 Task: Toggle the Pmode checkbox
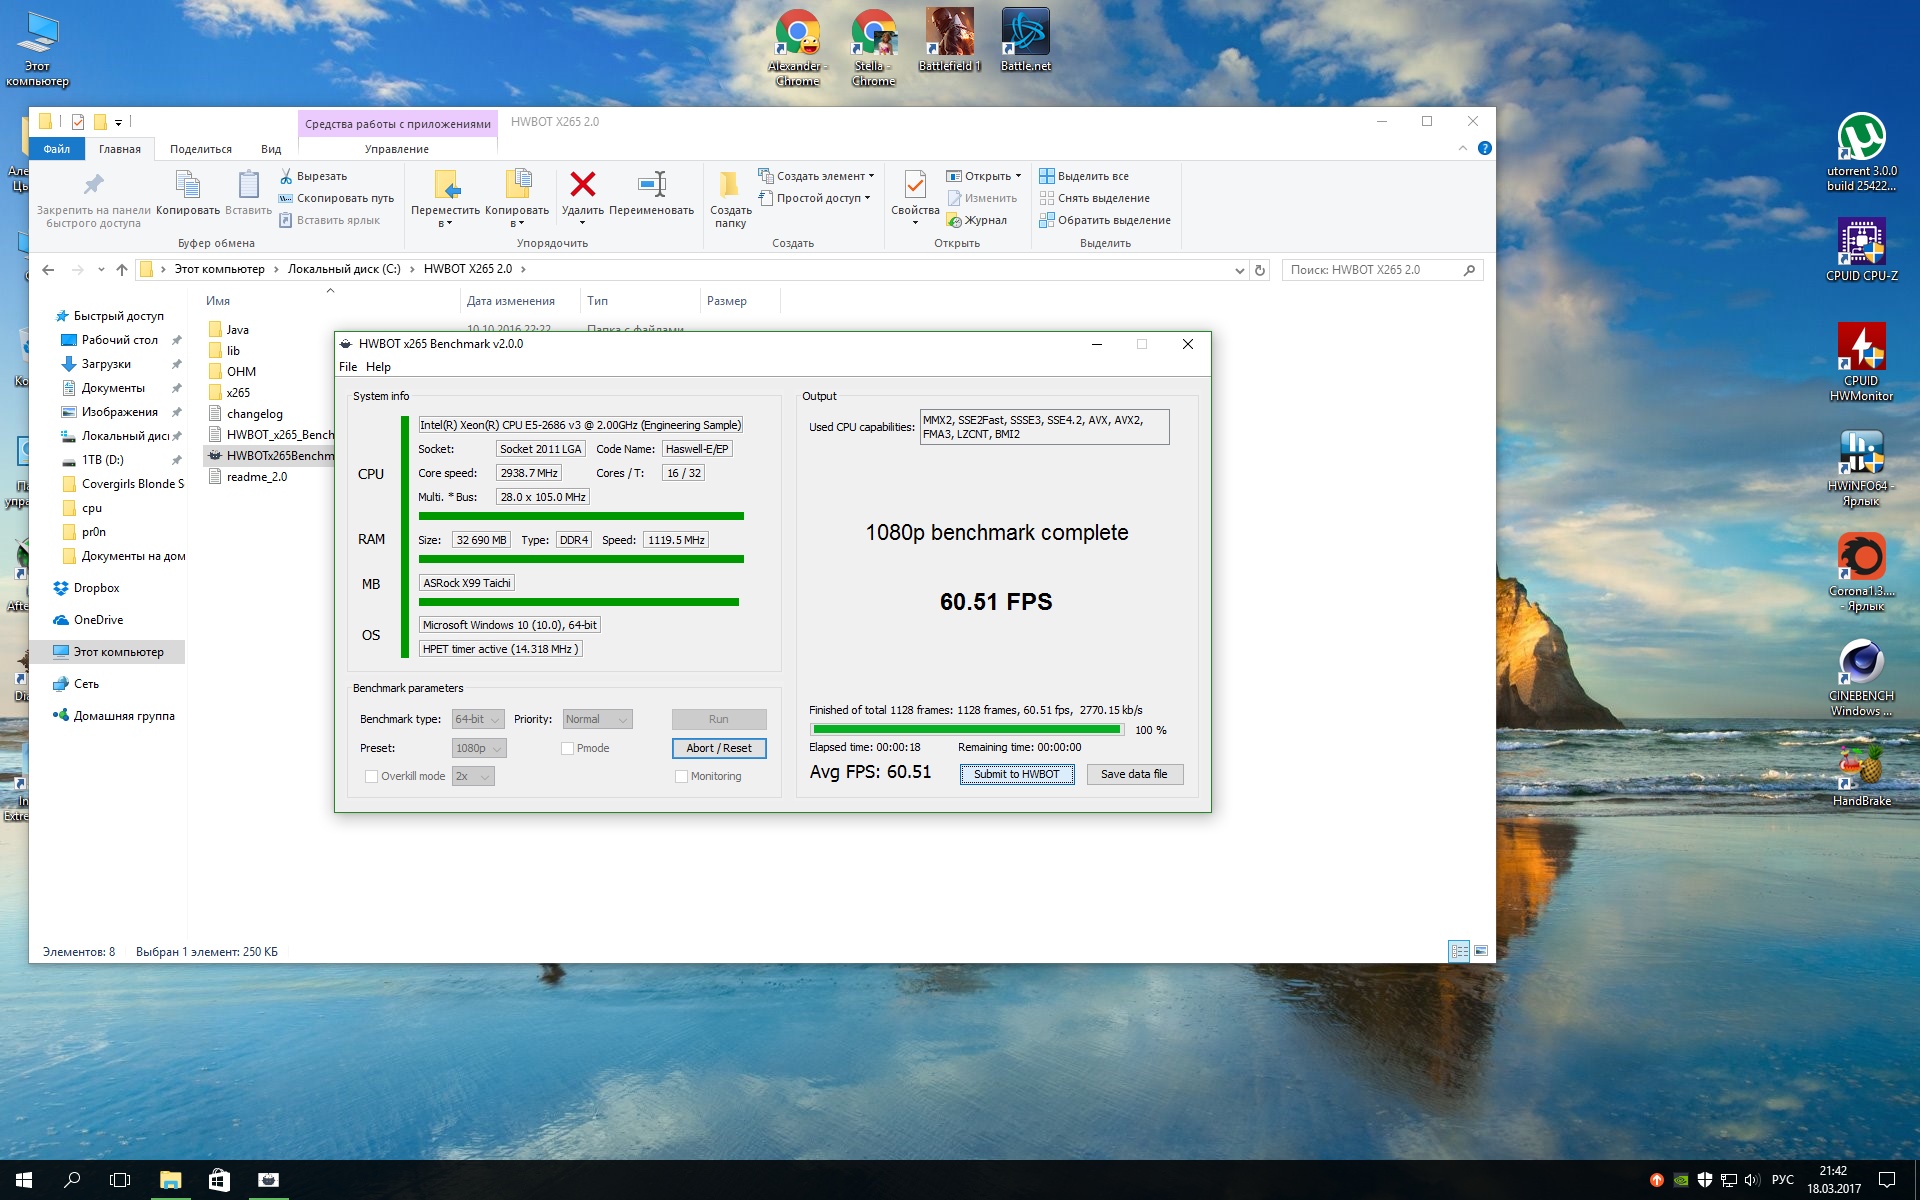pos(567,748)
